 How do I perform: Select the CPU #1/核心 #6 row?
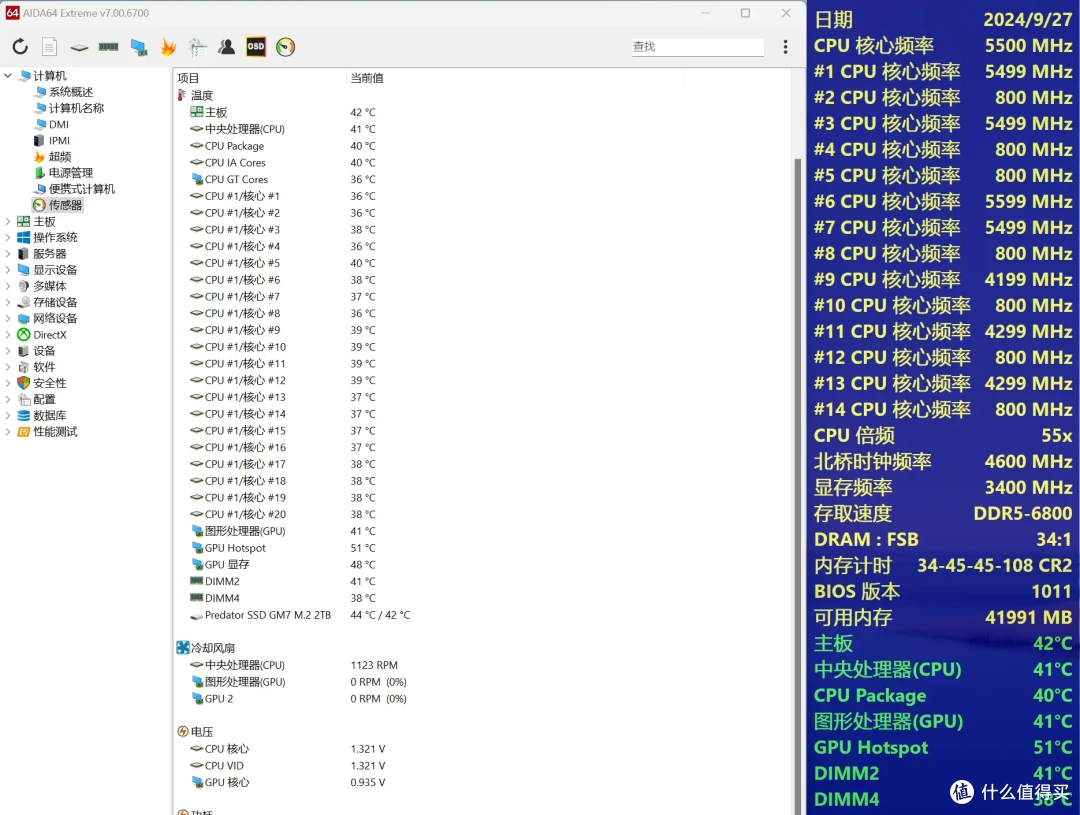click(x=284, y=280)
